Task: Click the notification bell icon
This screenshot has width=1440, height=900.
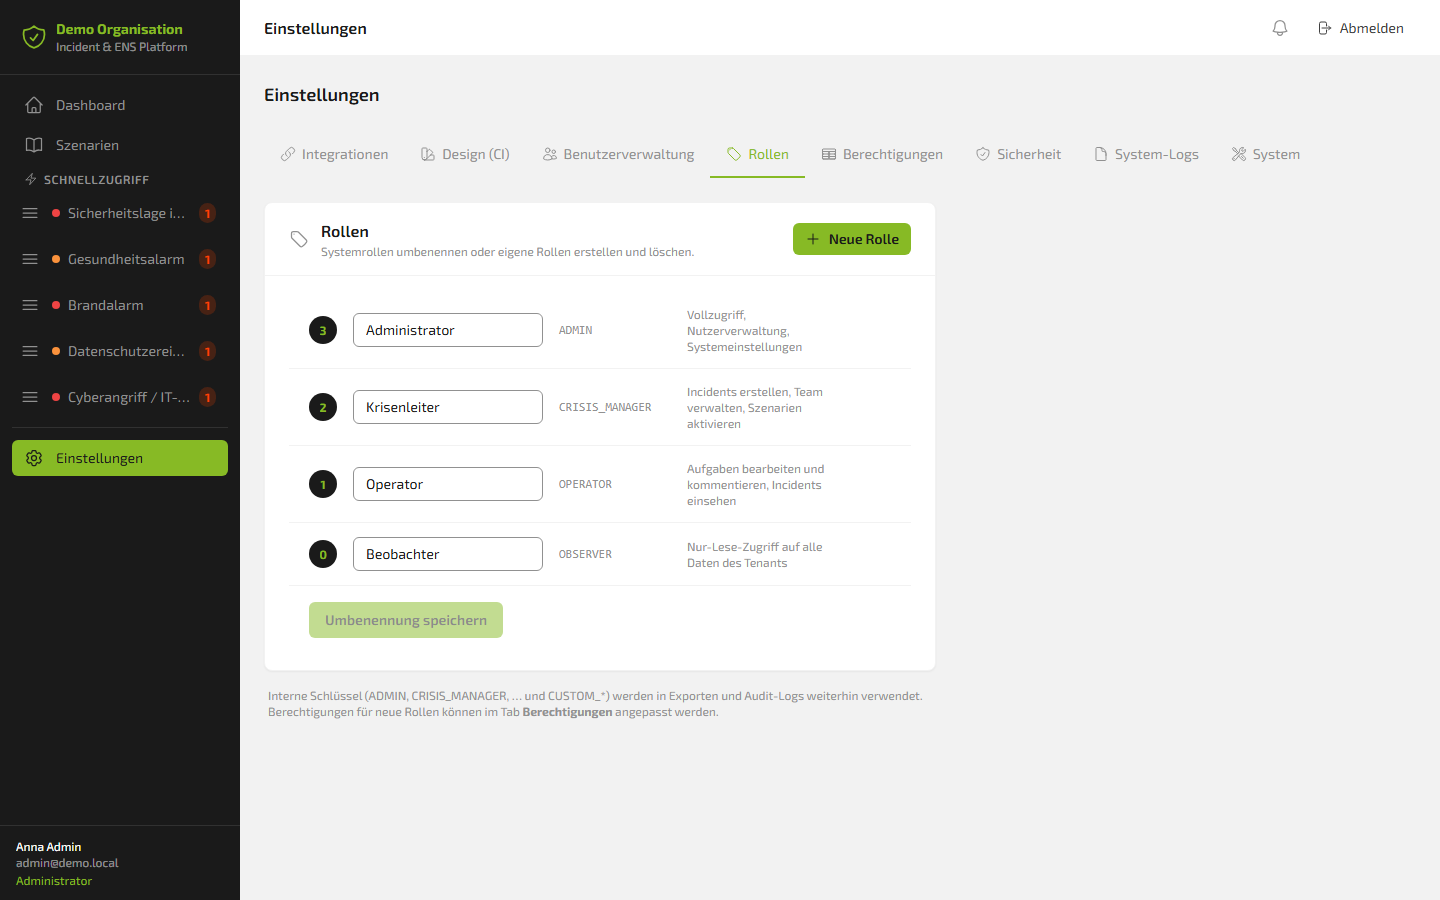Action: point(1280,28)
